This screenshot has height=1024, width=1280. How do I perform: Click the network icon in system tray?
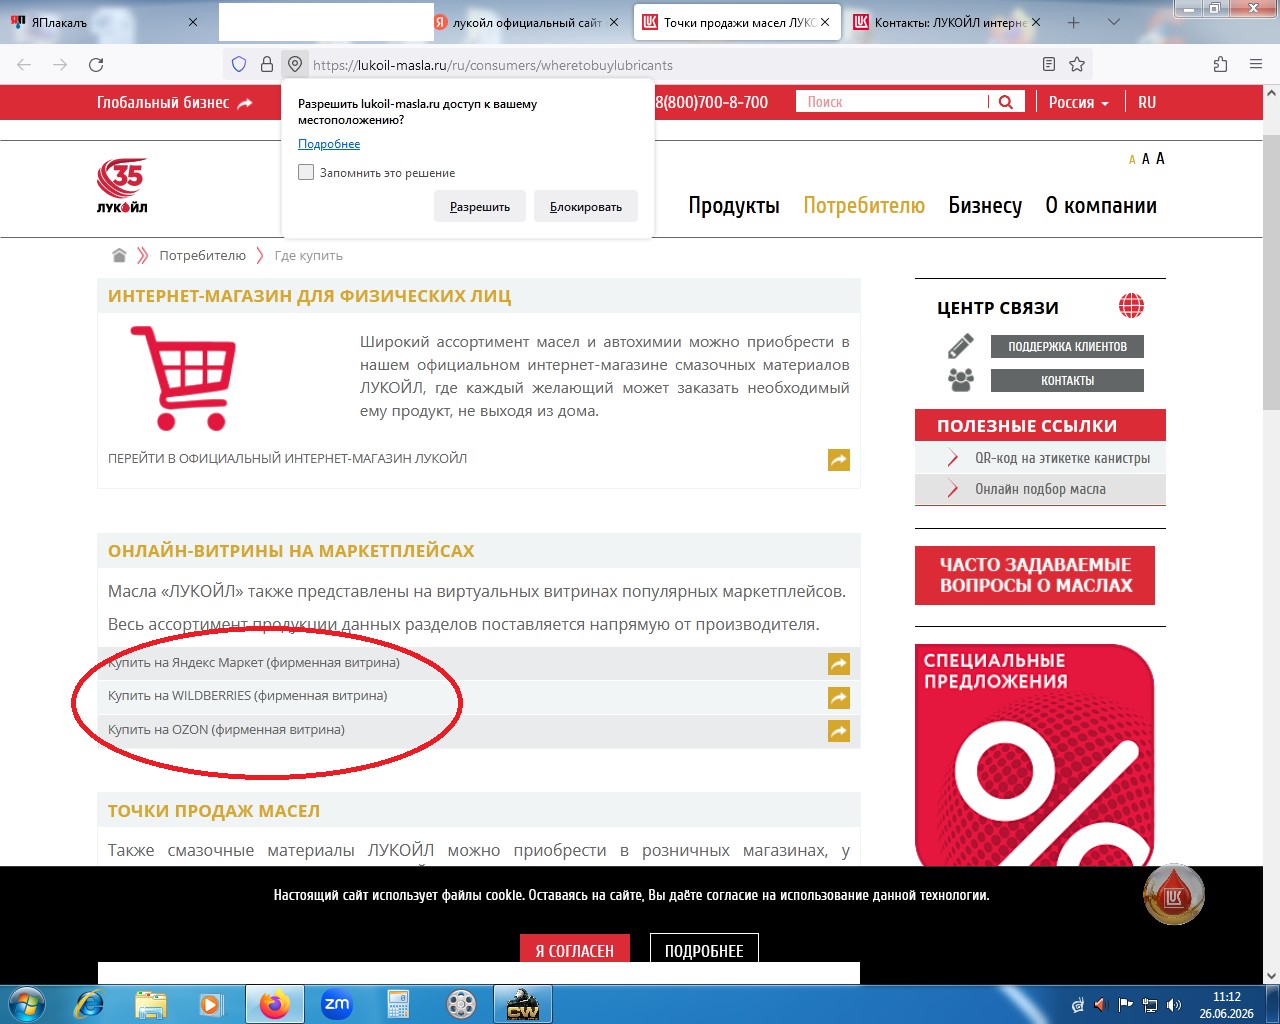1150,1005
